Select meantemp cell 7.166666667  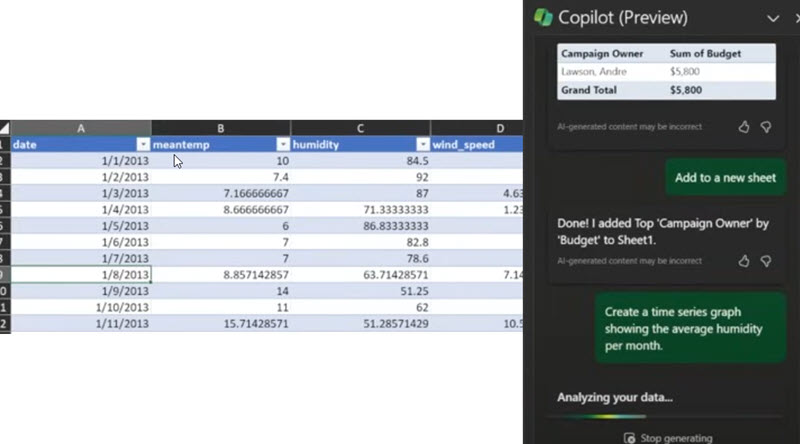[221, 193]
